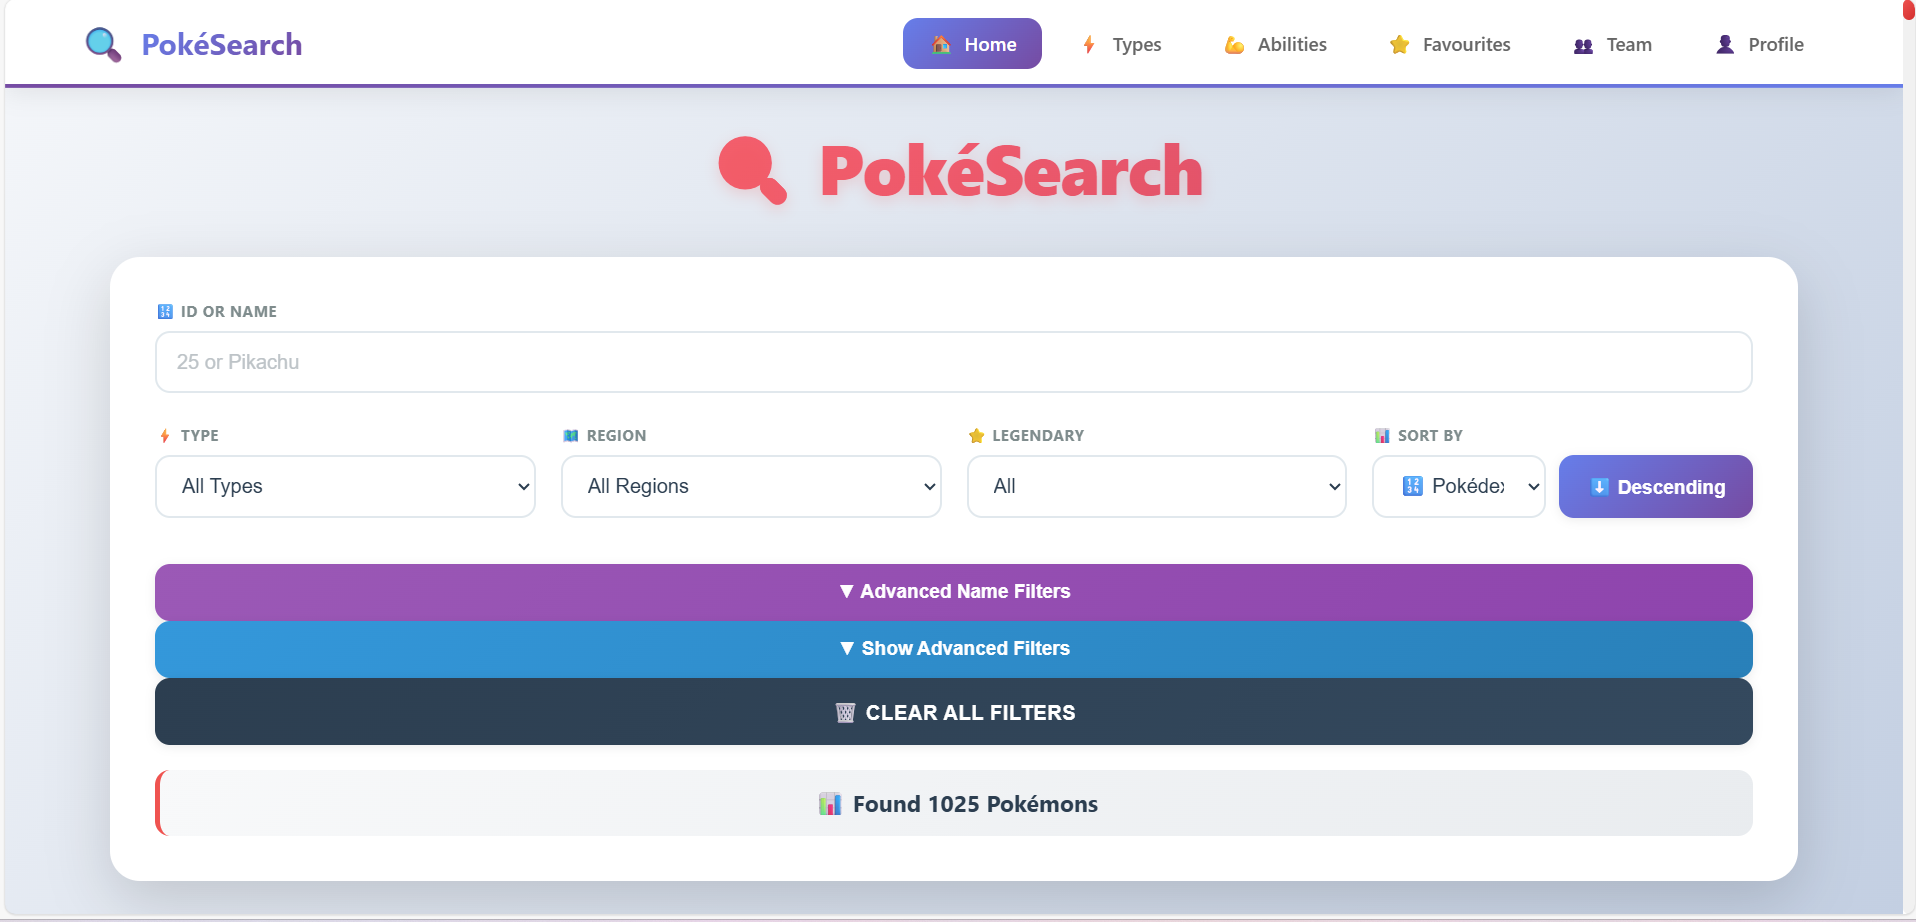Open the Legendary filter dropdown

[x=1156, y=486]
